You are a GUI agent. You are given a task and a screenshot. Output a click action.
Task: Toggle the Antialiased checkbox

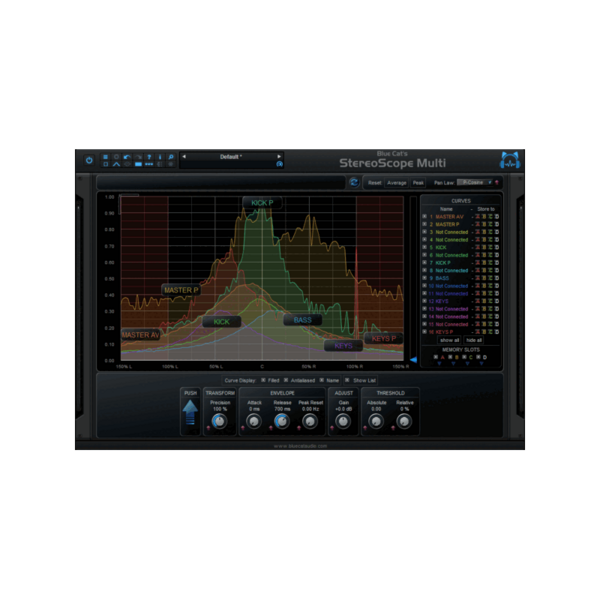tap(286, 380)
